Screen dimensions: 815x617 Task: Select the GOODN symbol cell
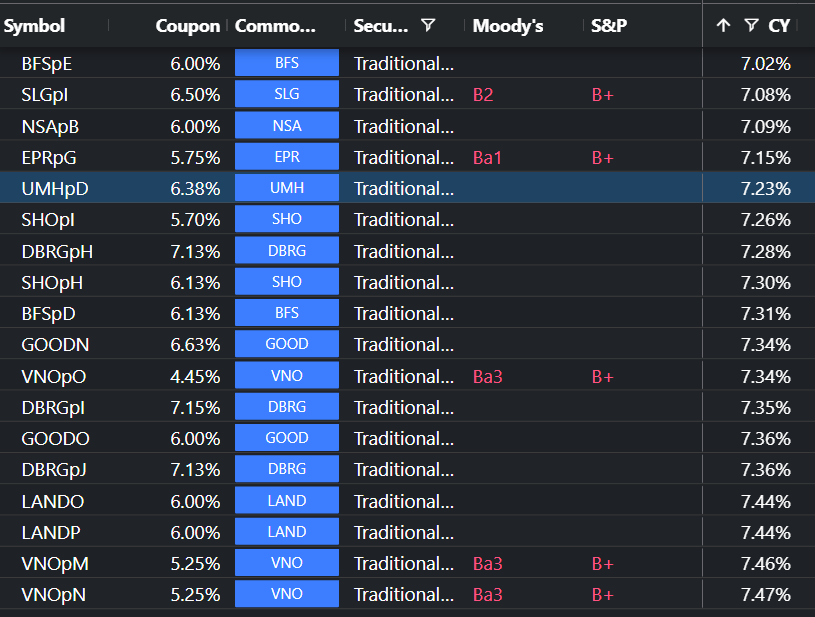pyautogui.click(x=53, y=345)
